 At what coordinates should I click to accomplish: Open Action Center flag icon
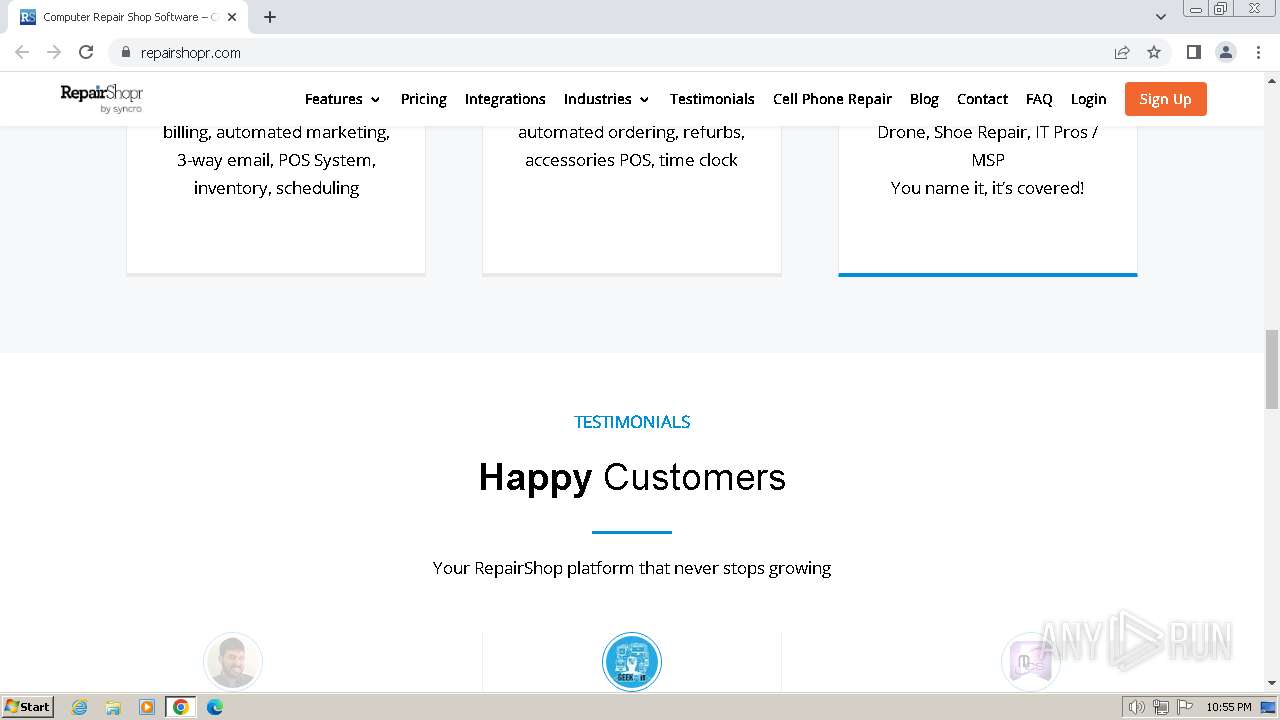coord(1184,707)
